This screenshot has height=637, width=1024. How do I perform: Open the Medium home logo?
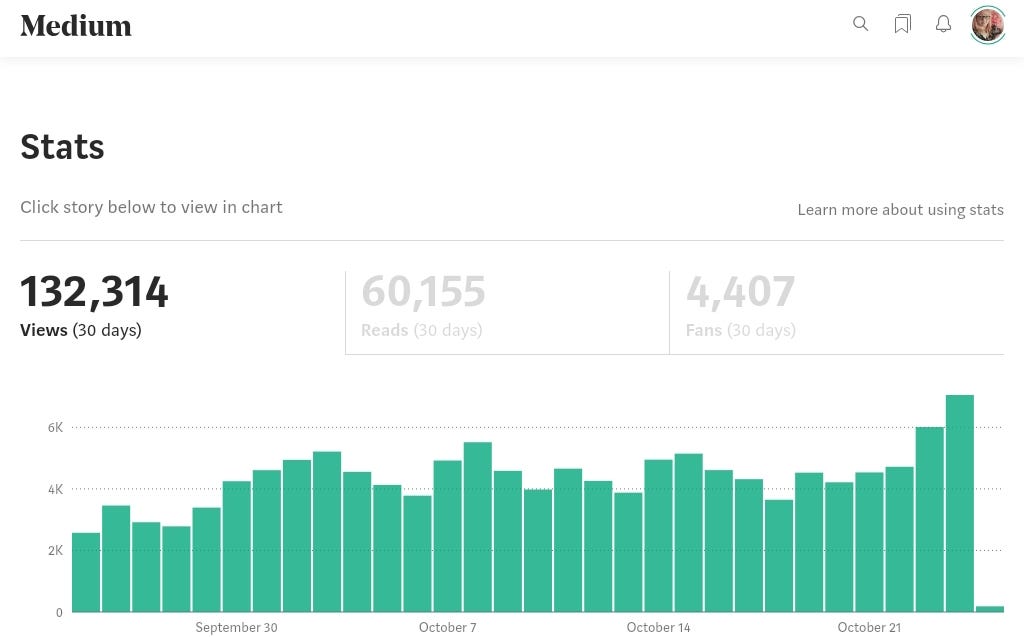click(76, 25)
